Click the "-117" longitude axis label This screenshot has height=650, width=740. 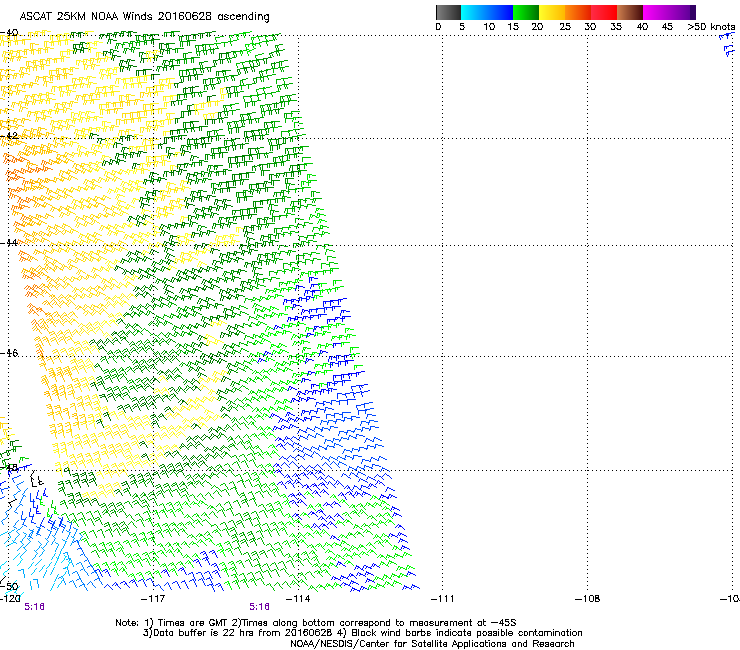[153, 599]
